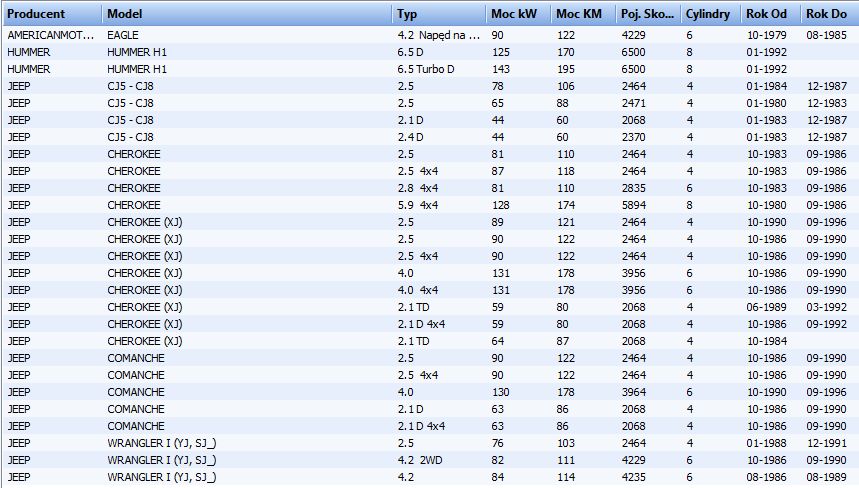Select the 2.4 D type cell
The height and width of the screenshot is (488, 859).
click(x=410, y=137)
